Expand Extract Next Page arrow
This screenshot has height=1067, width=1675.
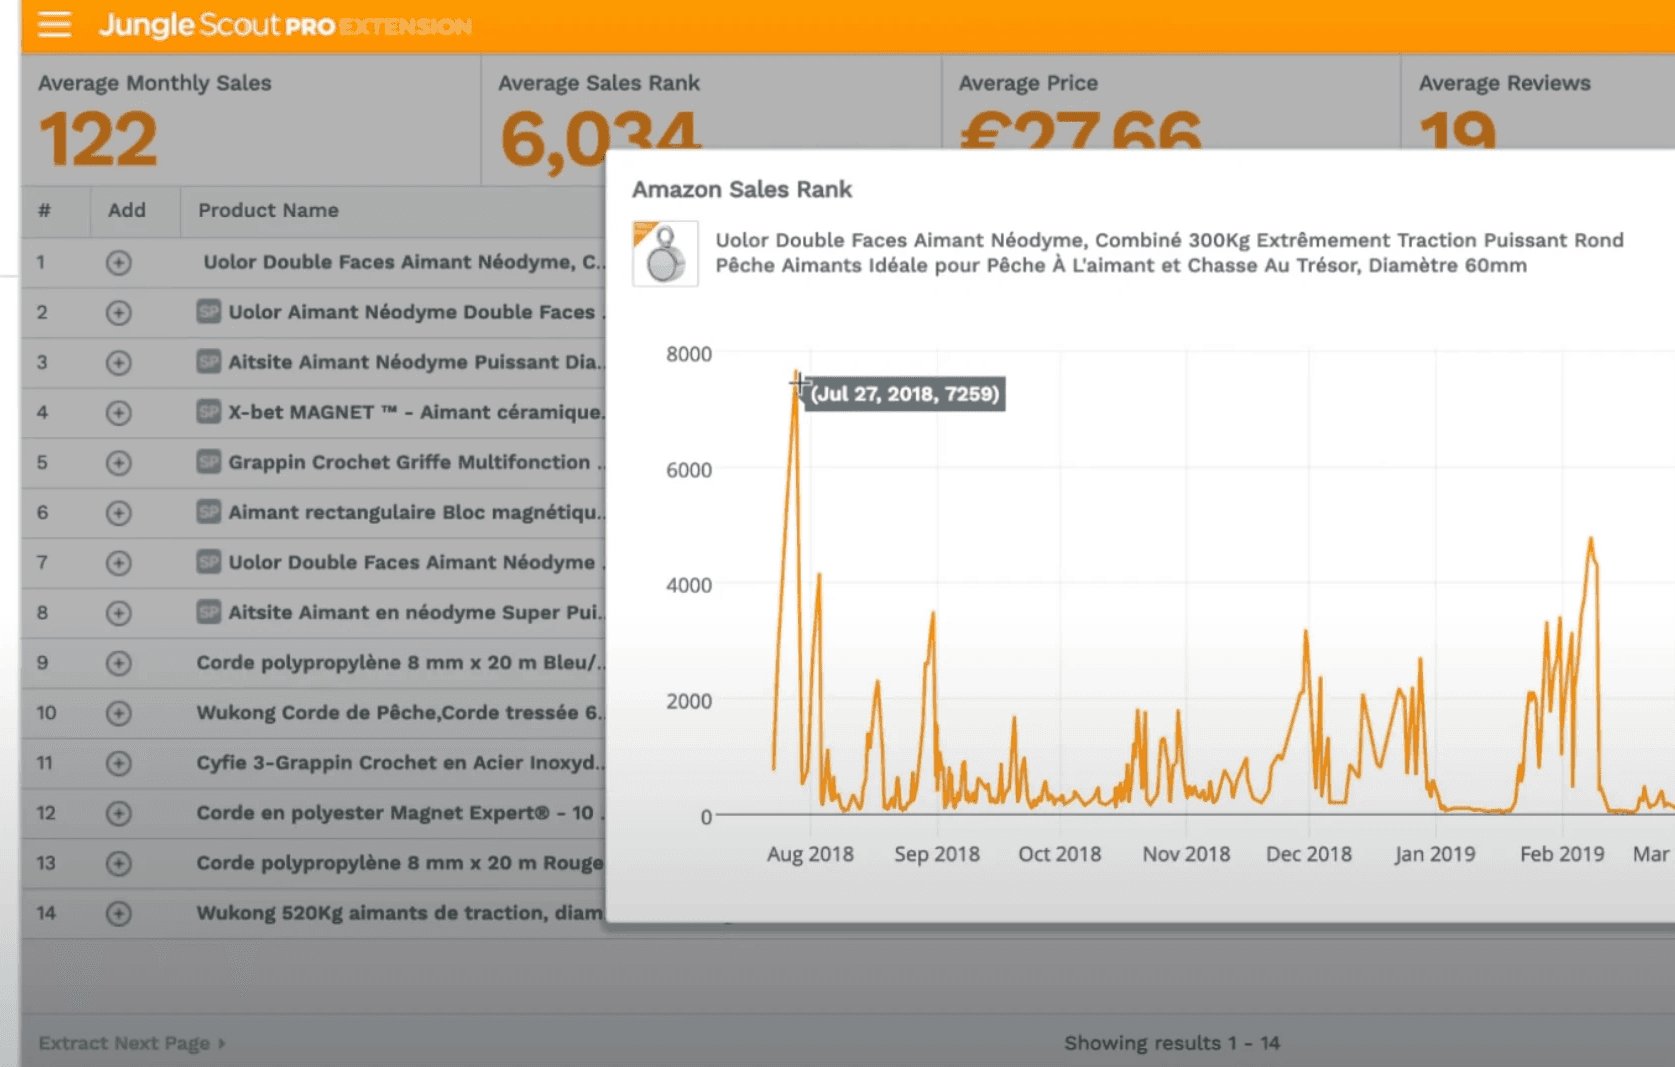pyautogui.click(x=222, y=1043)
